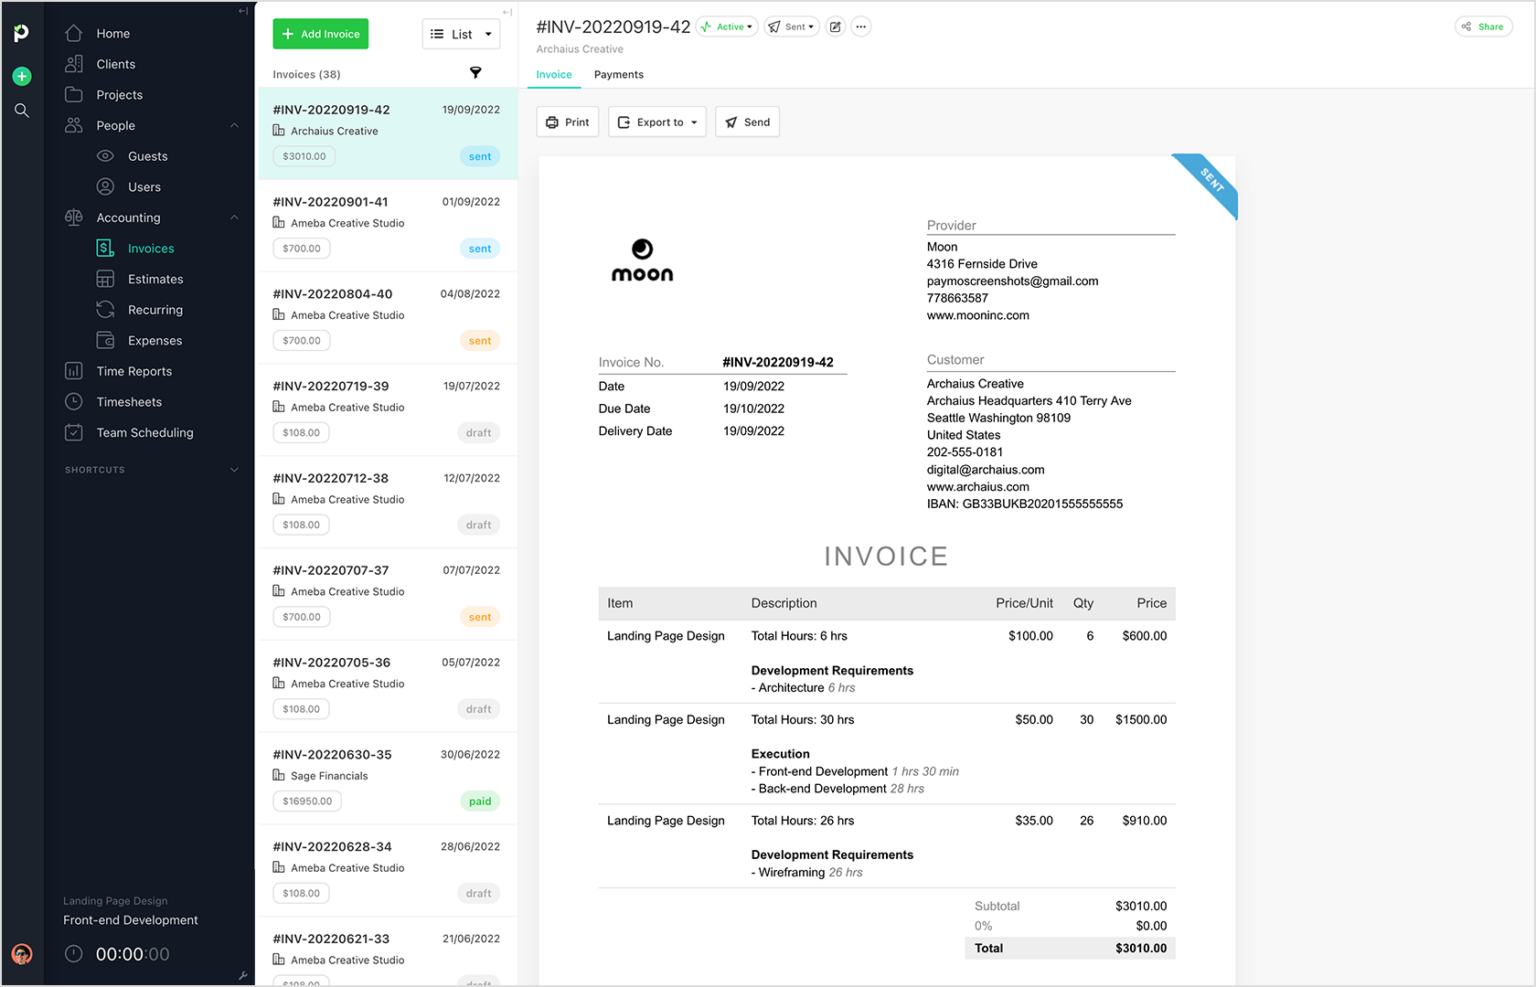Select invoice #INV-20220630-35 from the list
This screenshot has width=1536, height=987.
pos(387,778)
